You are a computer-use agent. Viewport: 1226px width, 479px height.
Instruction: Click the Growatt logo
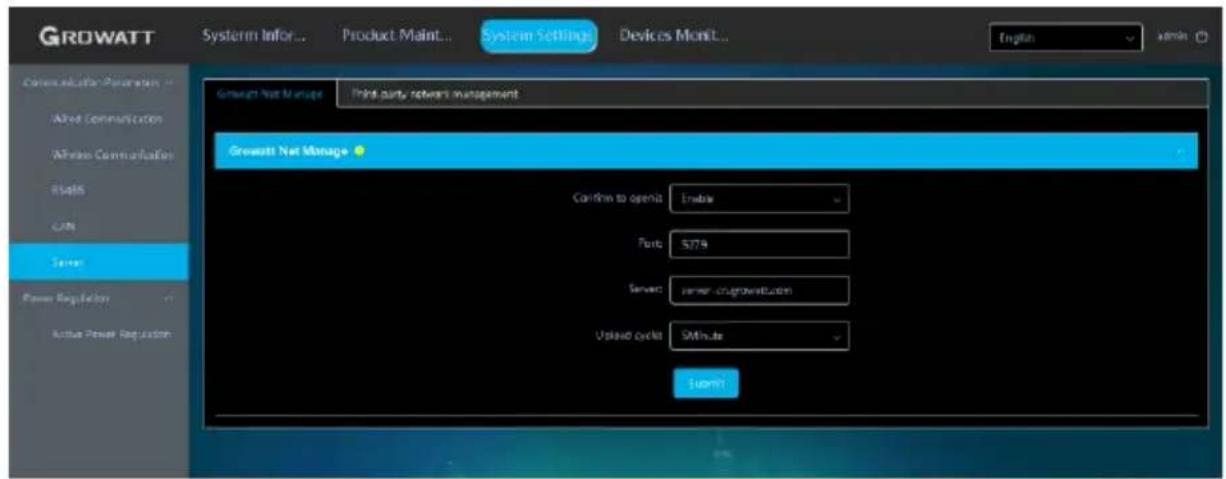pos(98,37)
